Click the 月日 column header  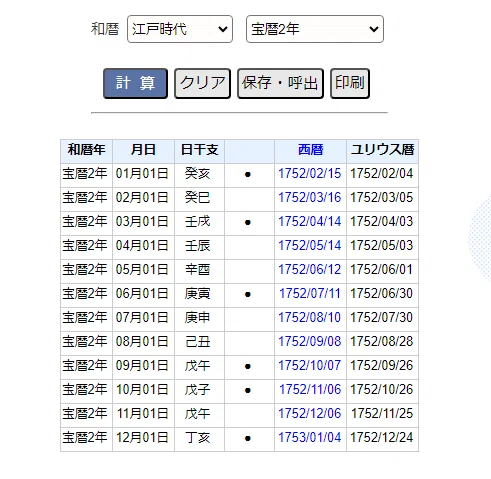pos(143,150)
